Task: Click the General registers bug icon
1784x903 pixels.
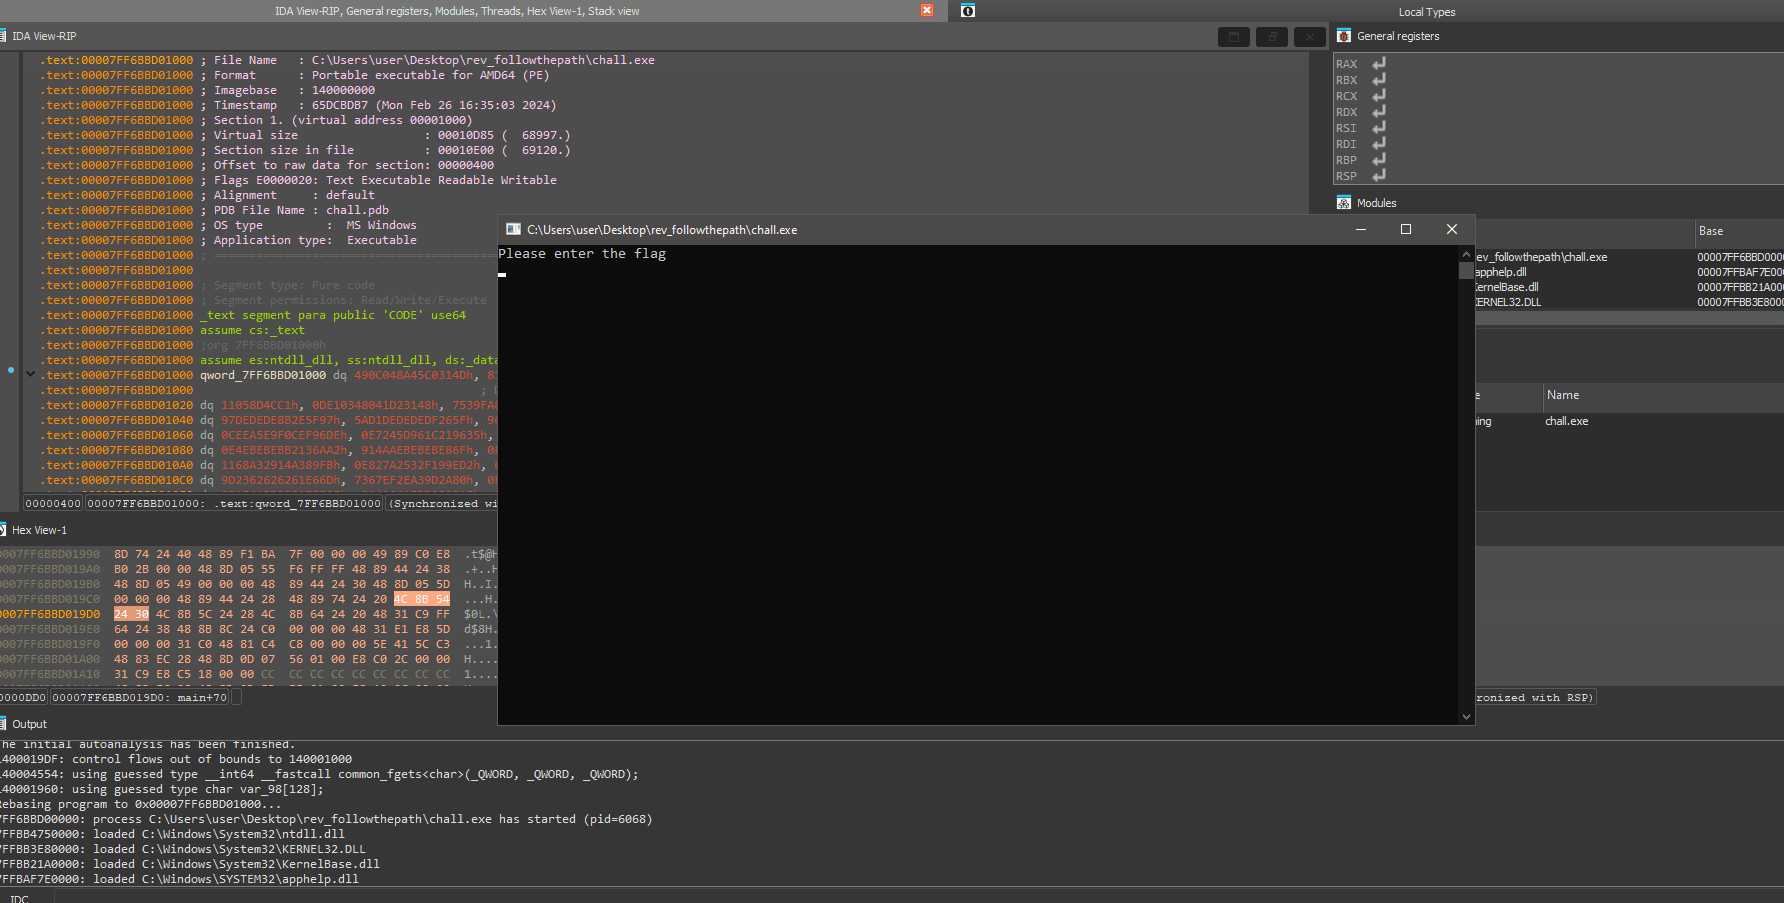Action: (1344, 36)
